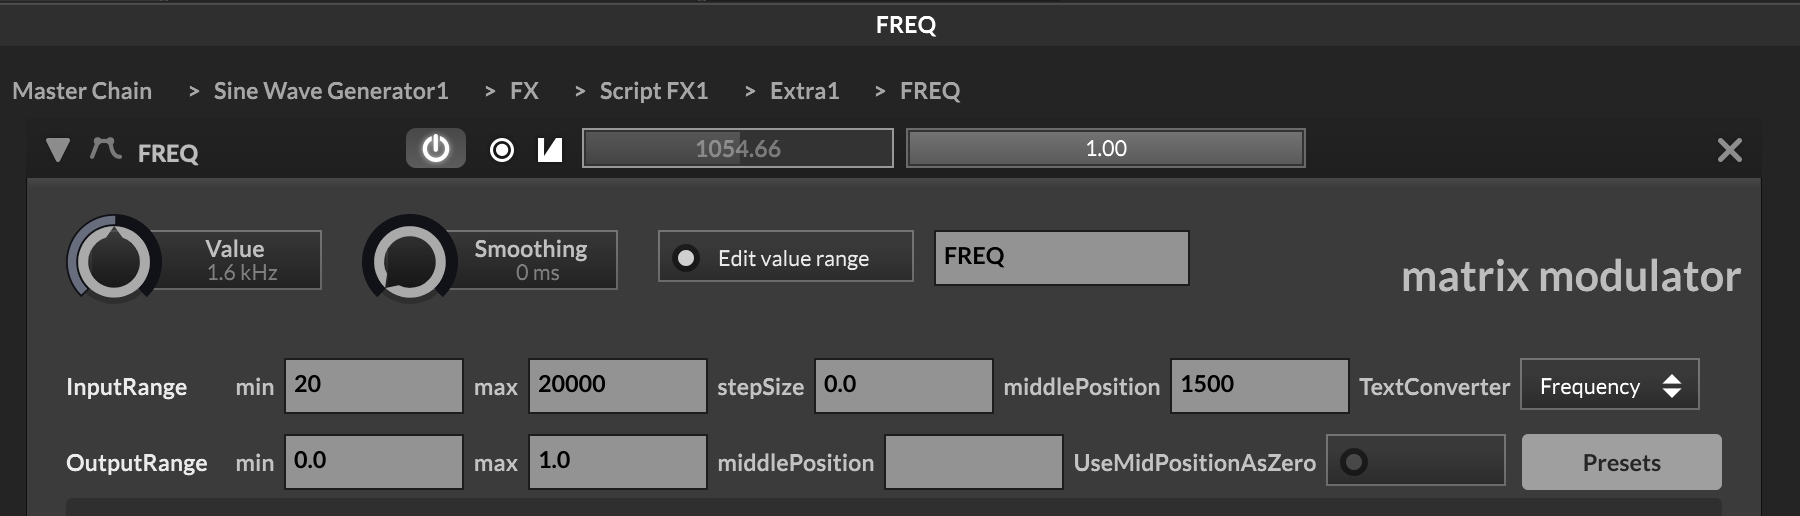The width and height of the screenshot is (1800, 516).
Task: Click the Value knob
Action: (114, 260)
